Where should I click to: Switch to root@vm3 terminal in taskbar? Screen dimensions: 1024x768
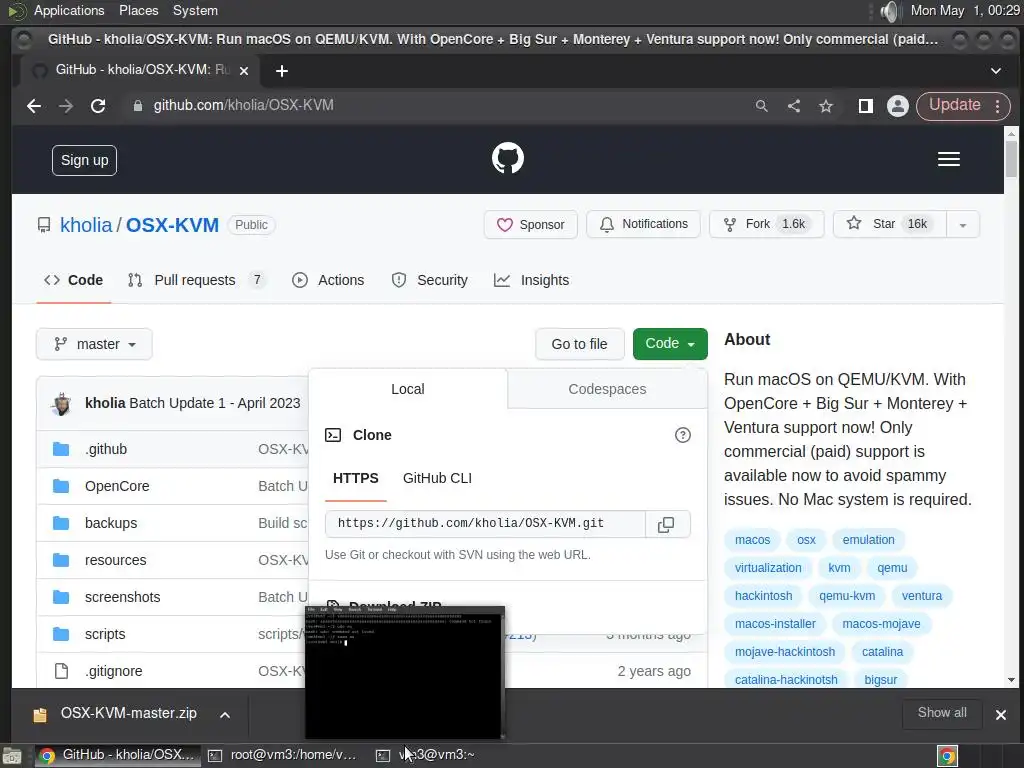(283, 756)
